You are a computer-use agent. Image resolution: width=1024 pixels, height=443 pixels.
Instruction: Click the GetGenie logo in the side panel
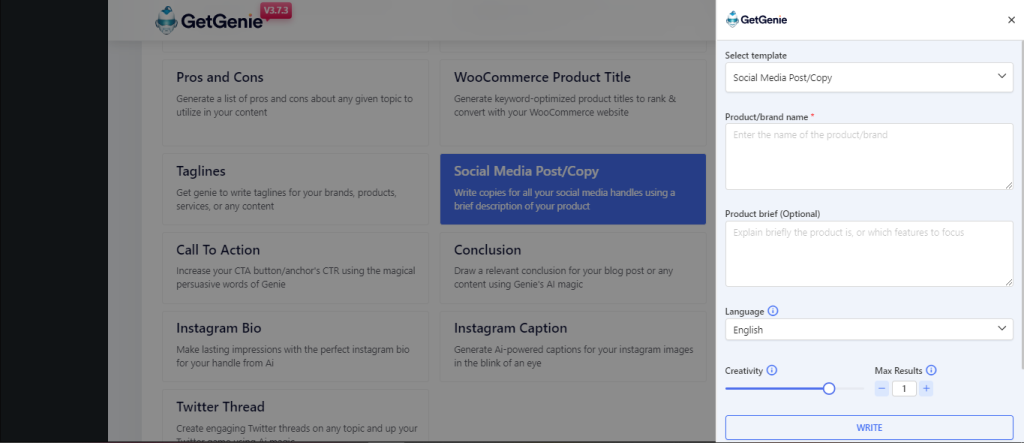click(756, 20)
